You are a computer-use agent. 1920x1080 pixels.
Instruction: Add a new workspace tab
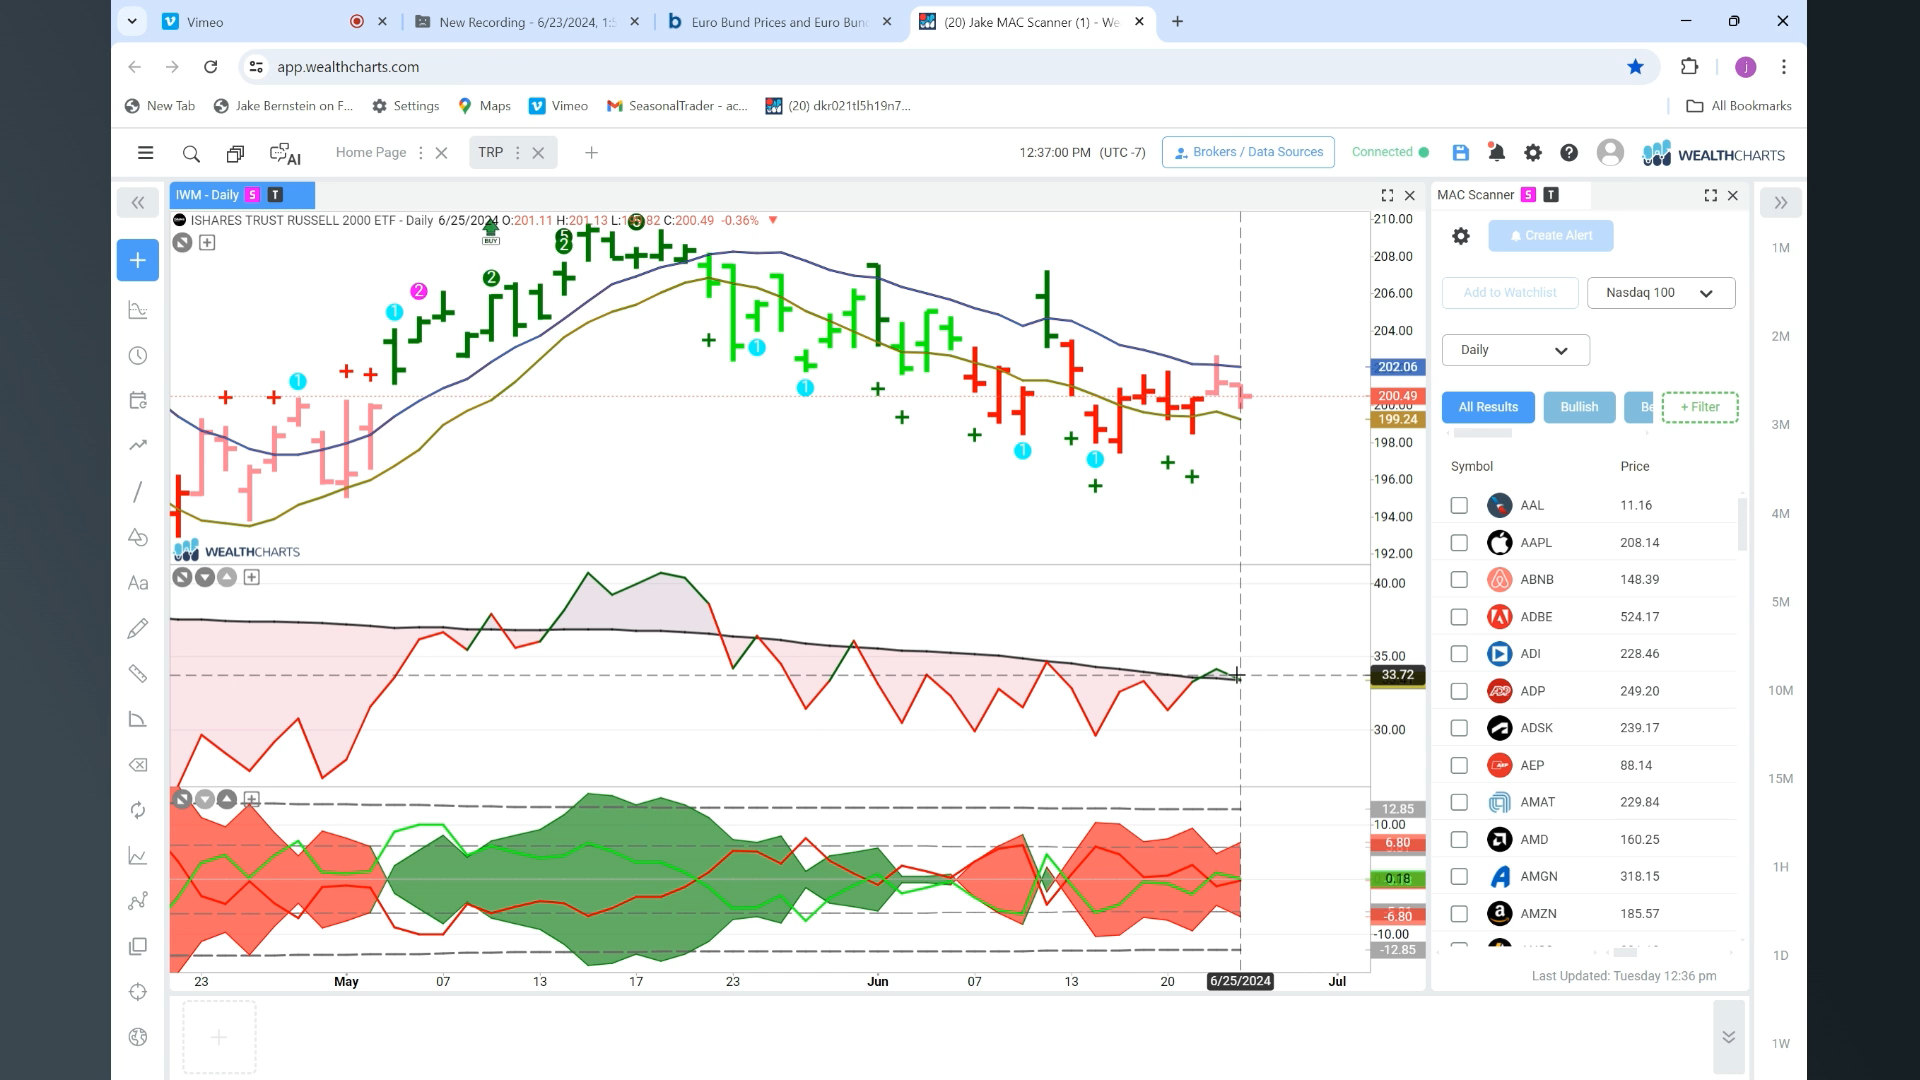[591, 153]
